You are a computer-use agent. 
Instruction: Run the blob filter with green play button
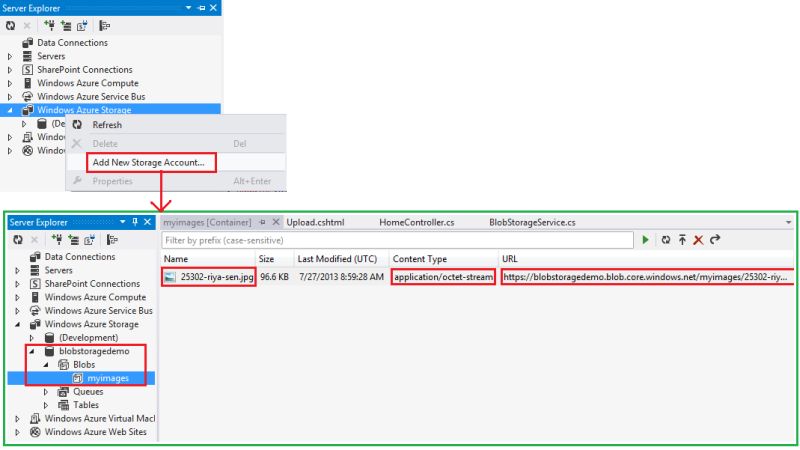coord(645,240)
